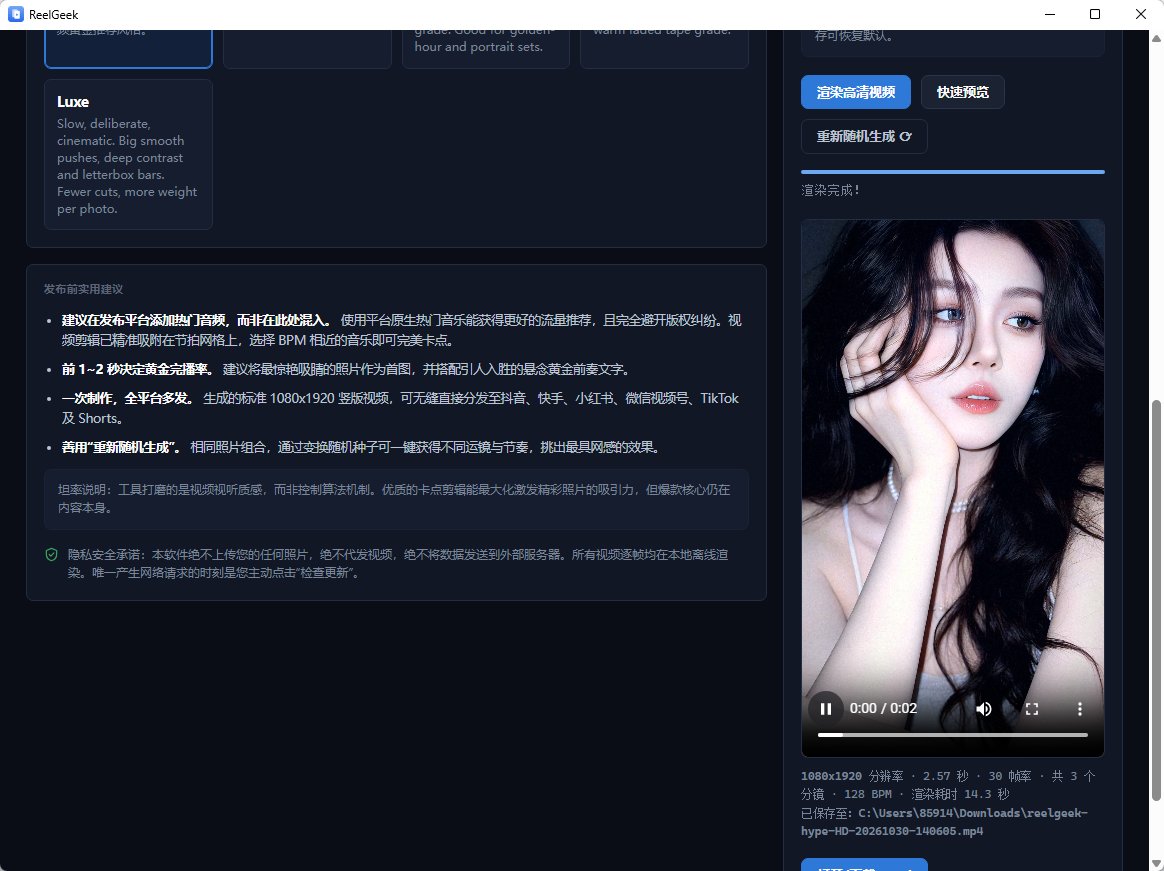Viewport: 1164px width, 871px height.
Task: Click the 发布前实用建议 heading
Action: point(83,289)
